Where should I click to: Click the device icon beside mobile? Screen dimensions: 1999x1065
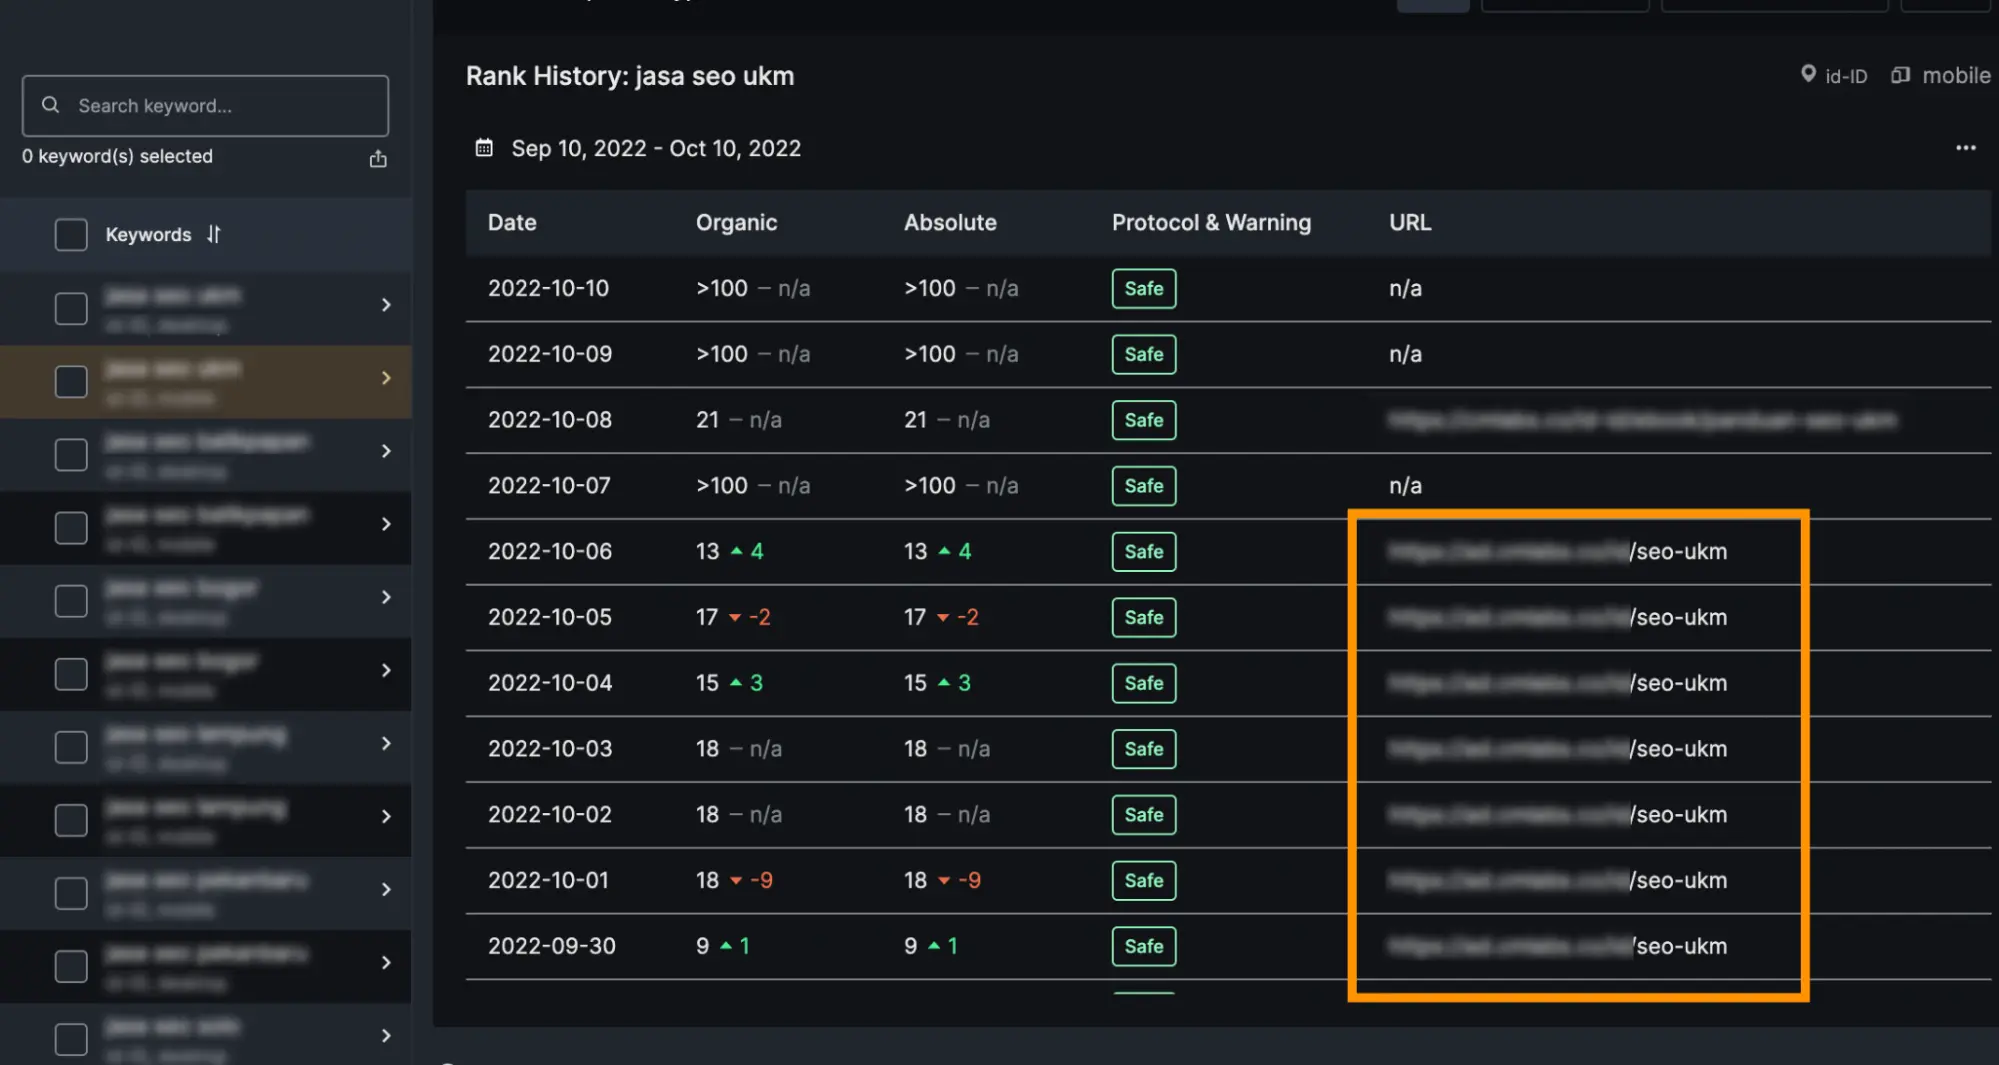click(x=1900, y=75)
